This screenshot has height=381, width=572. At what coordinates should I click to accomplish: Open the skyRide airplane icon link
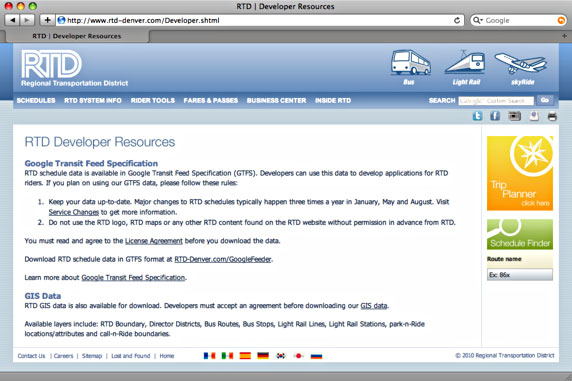522,68
